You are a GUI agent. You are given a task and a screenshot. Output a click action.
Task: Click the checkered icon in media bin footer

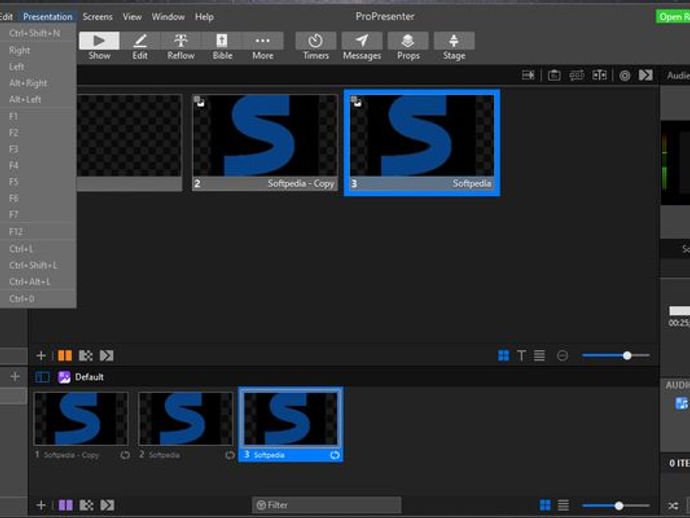[x=86, y=505]
